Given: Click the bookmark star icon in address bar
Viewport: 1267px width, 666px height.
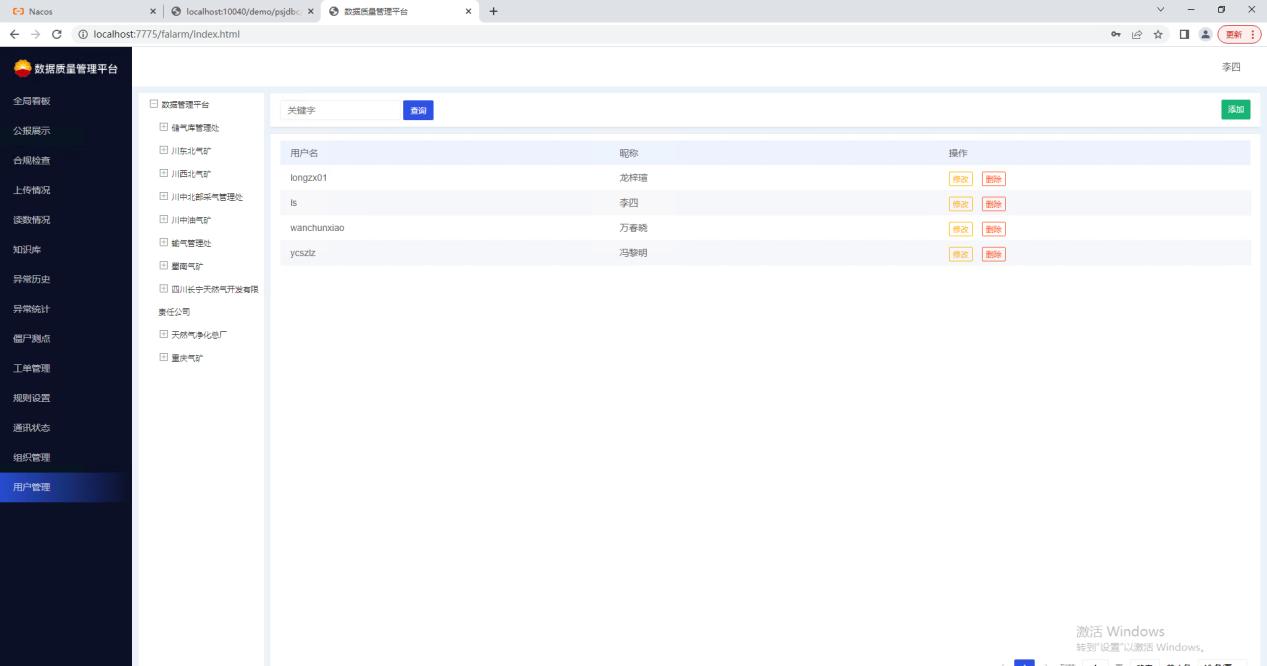Looking at the screenshot, I should point(1157,34).
